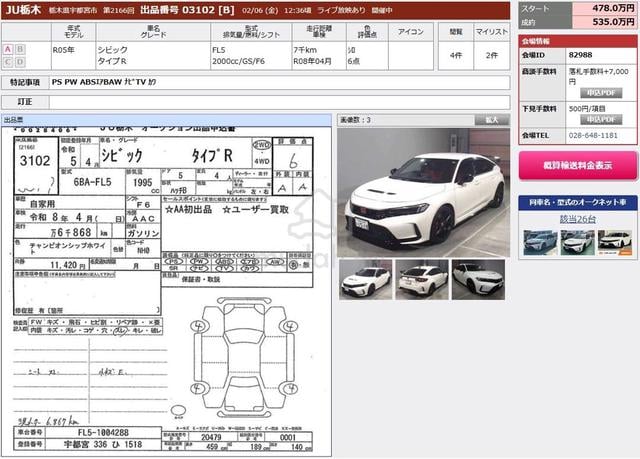
Task: Click the 閲覧 count '4件'
Action: pyautogui.click(x=456, y=55)
